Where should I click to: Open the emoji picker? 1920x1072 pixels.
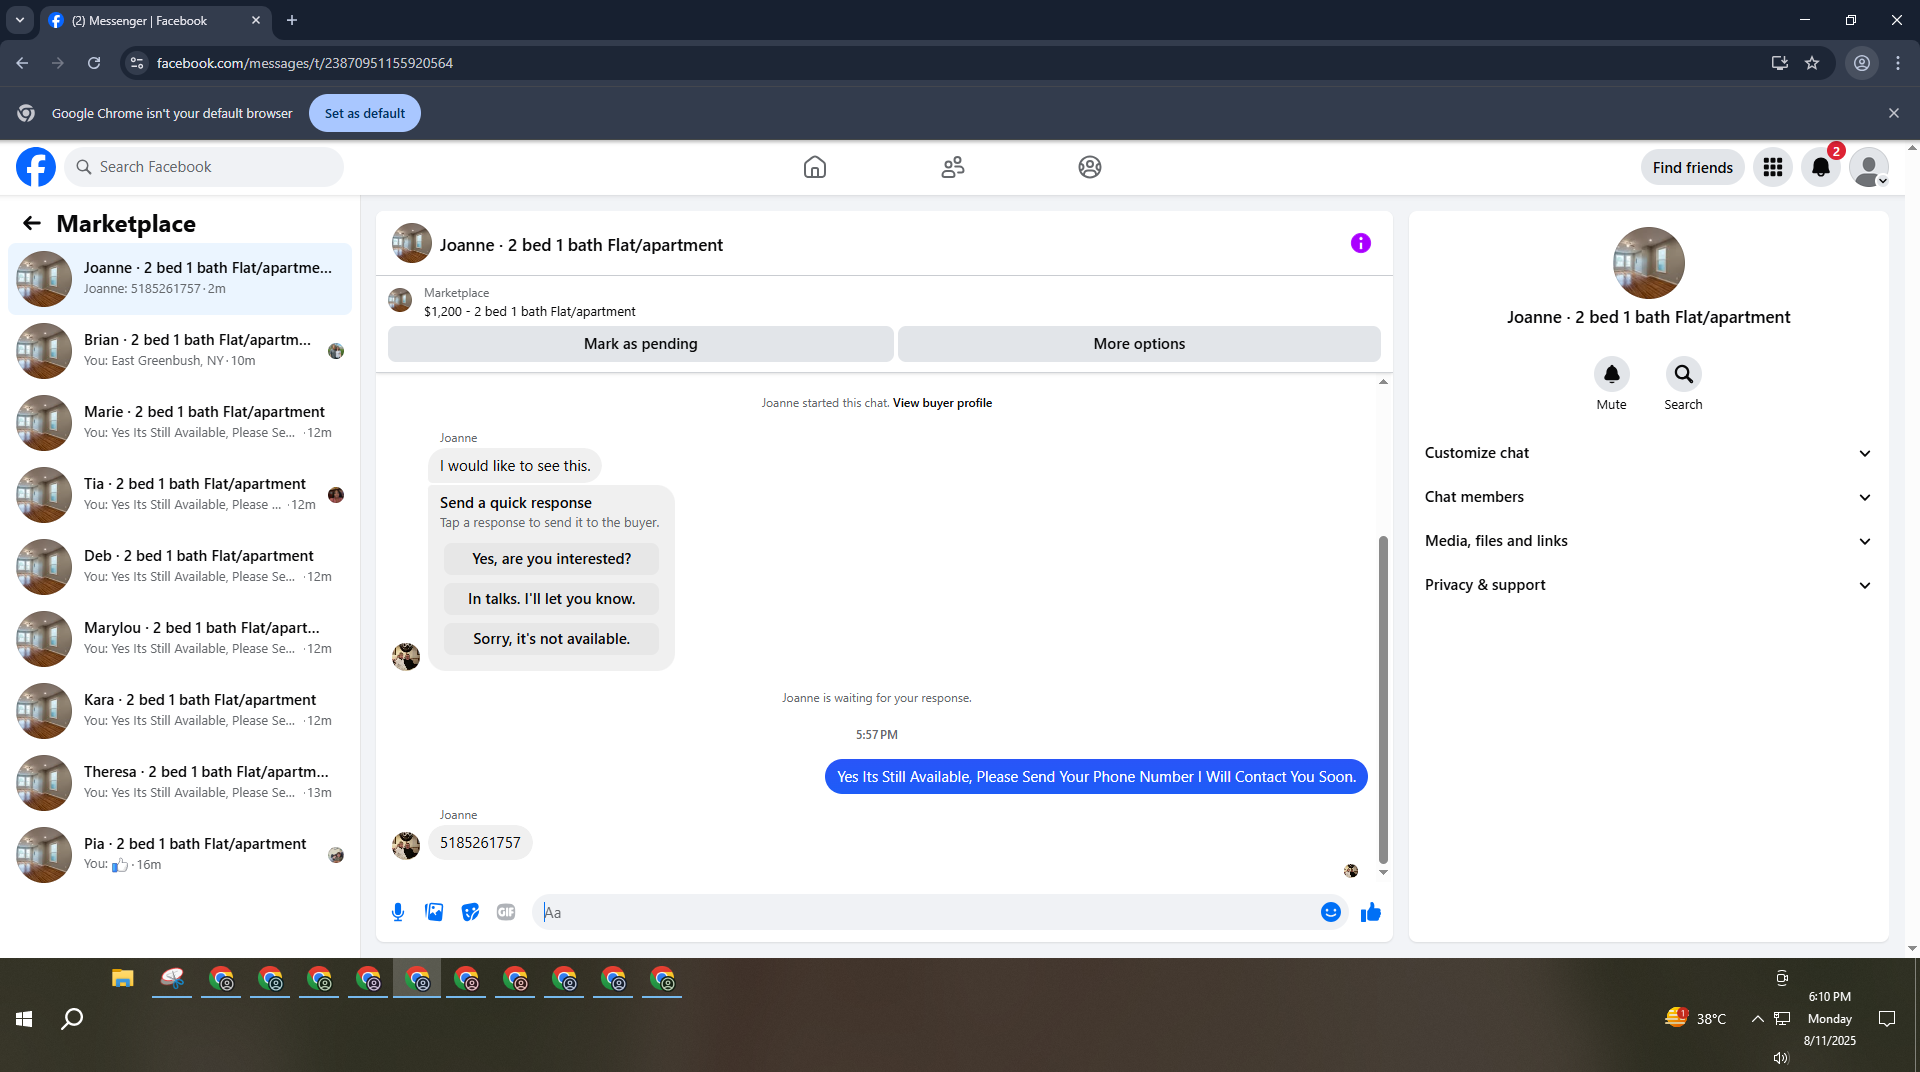click(1331, 912)
